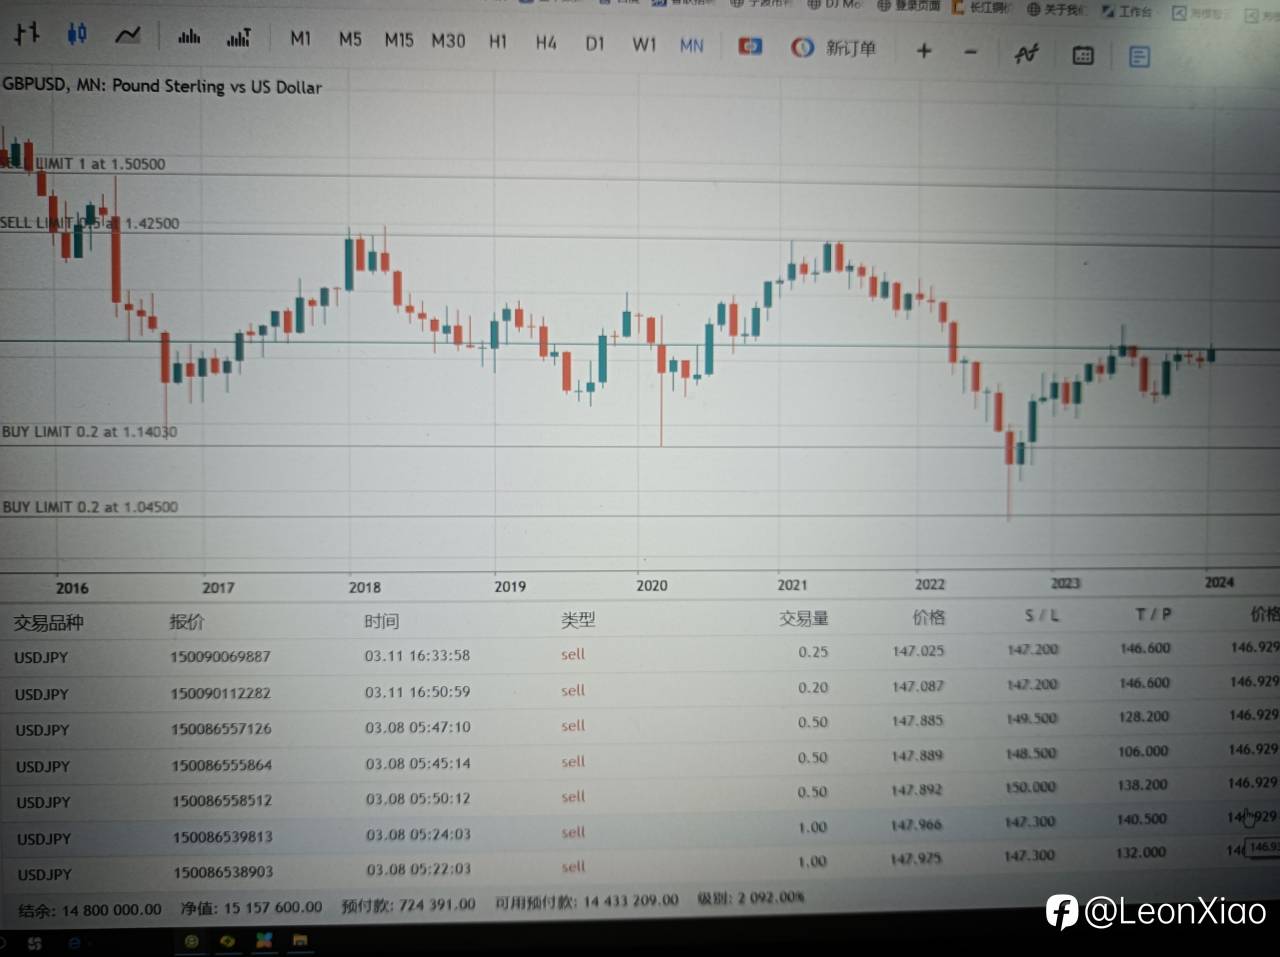
Task: Open the 新订单 new order dialog
Action: tap(834, 48)
